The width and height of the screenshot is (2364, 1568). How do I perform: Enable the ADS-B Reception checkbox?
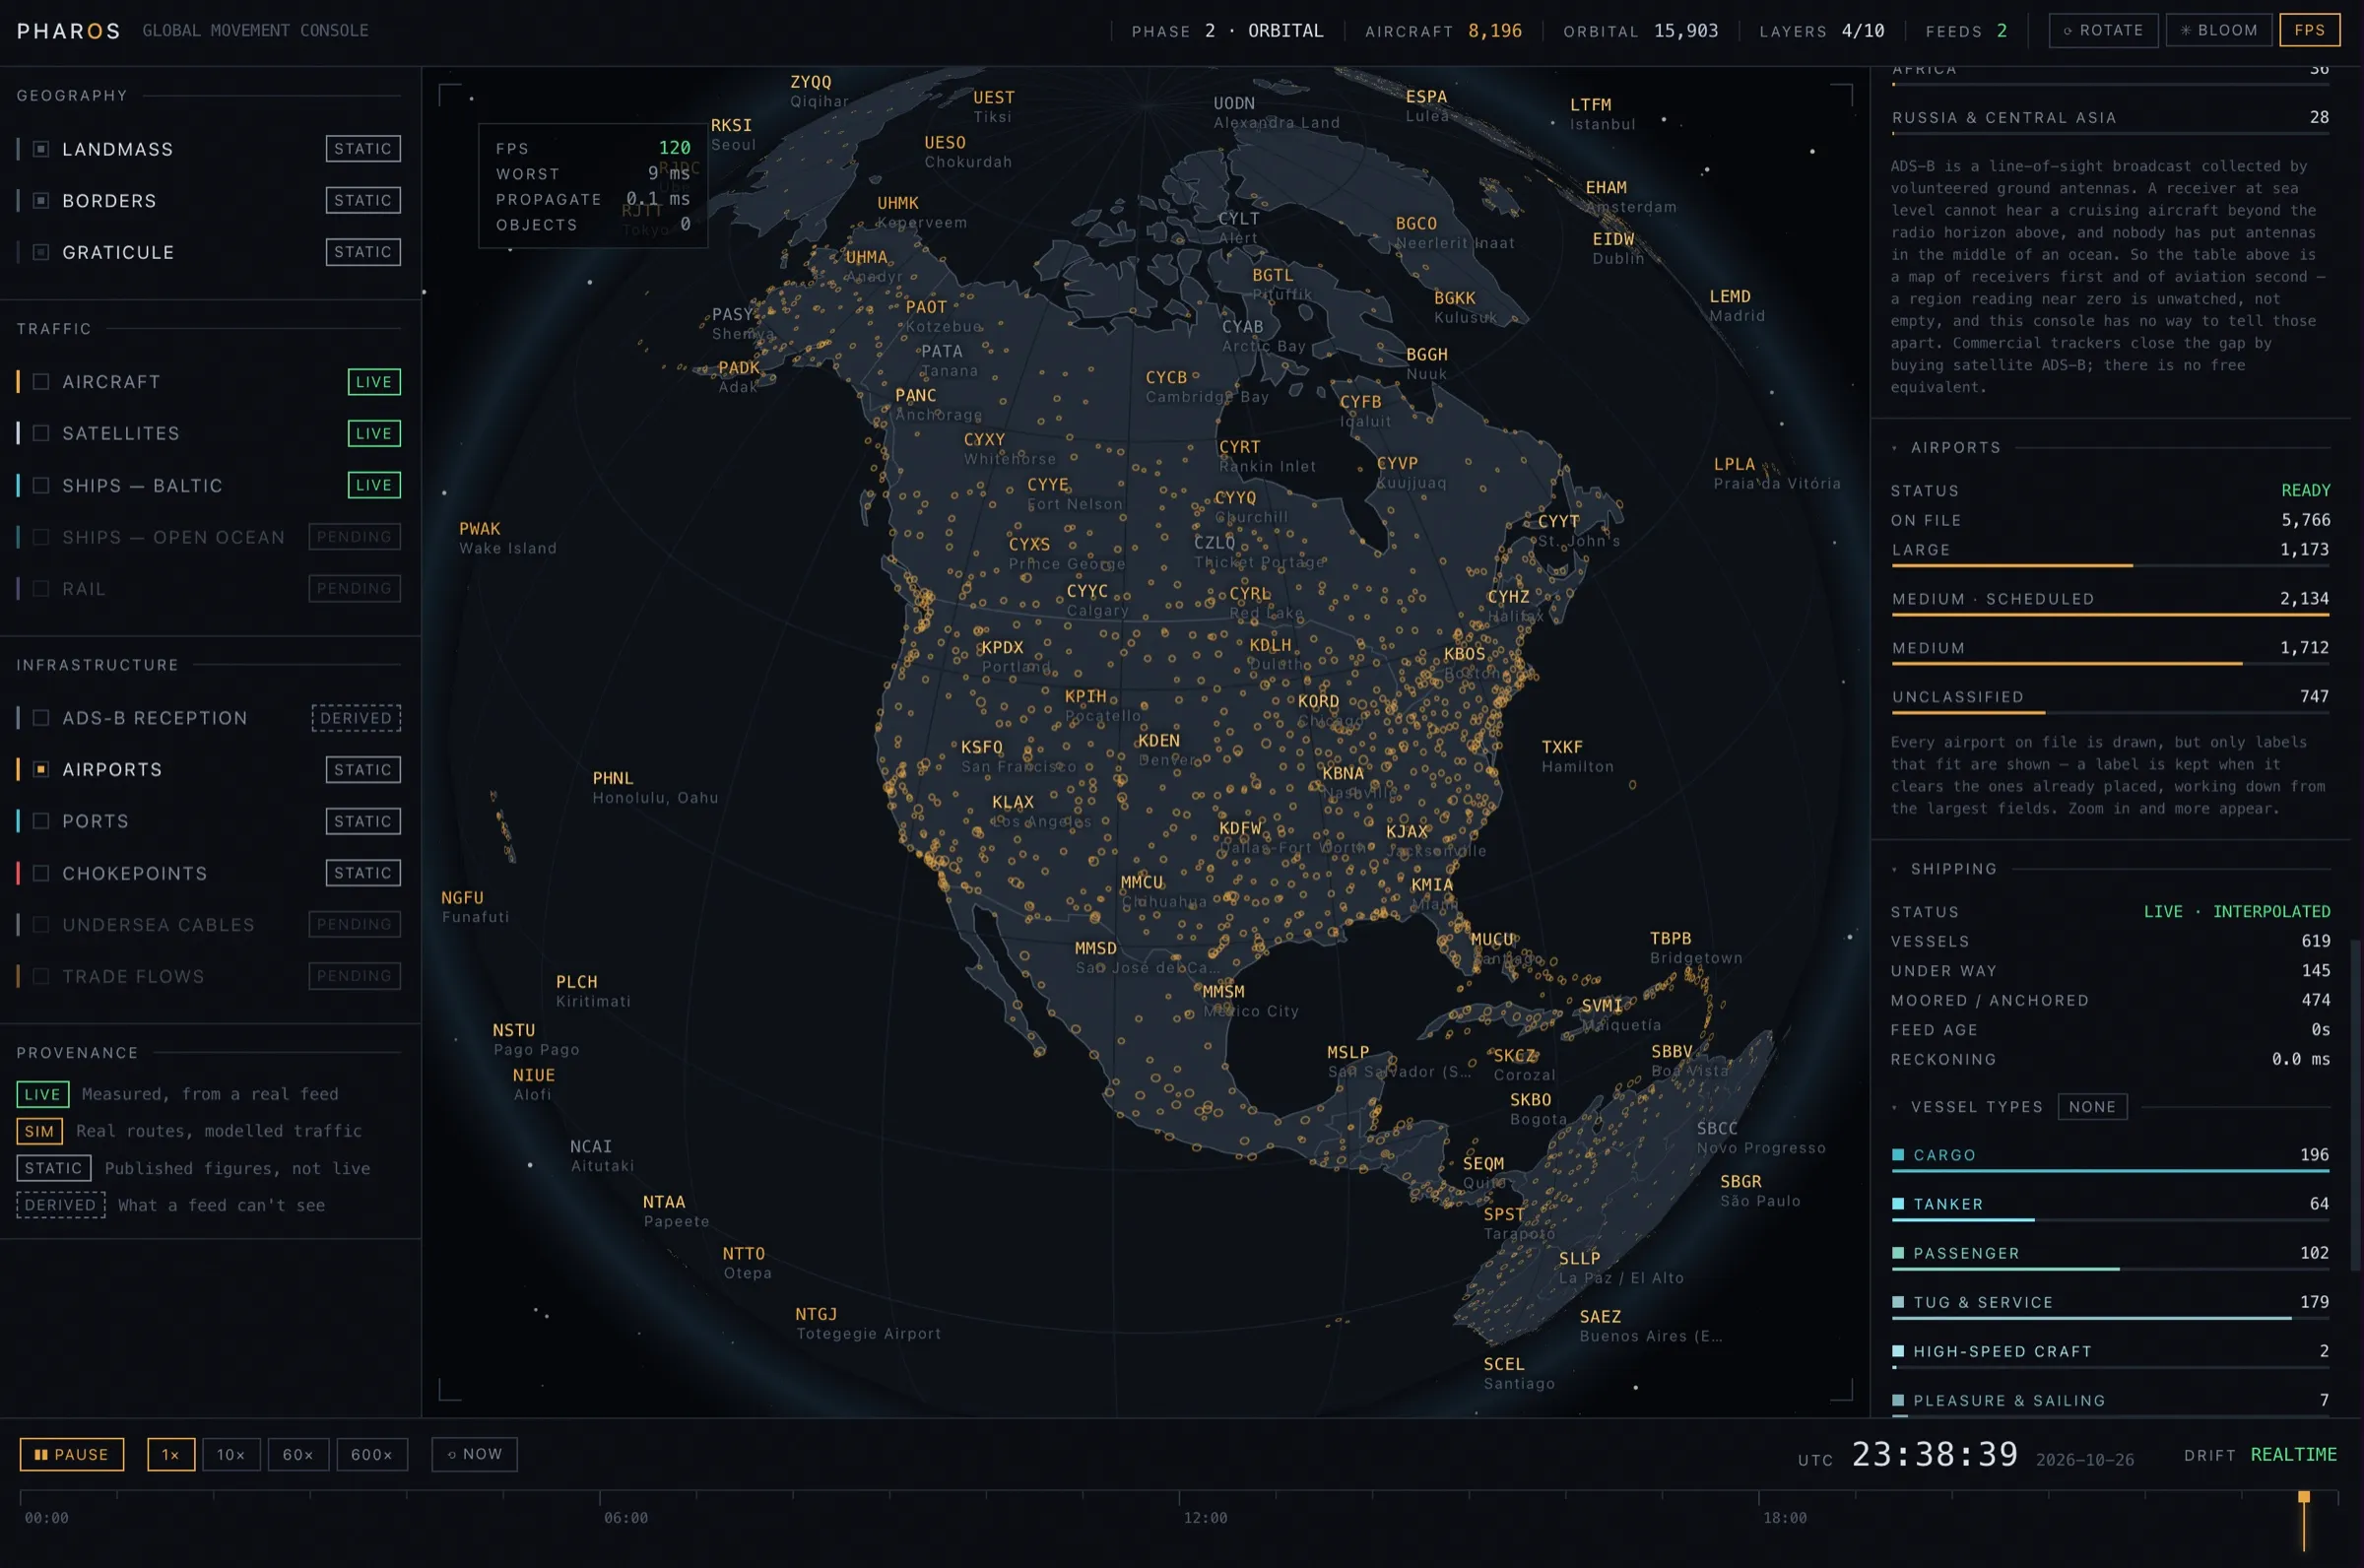coord(41,718)
